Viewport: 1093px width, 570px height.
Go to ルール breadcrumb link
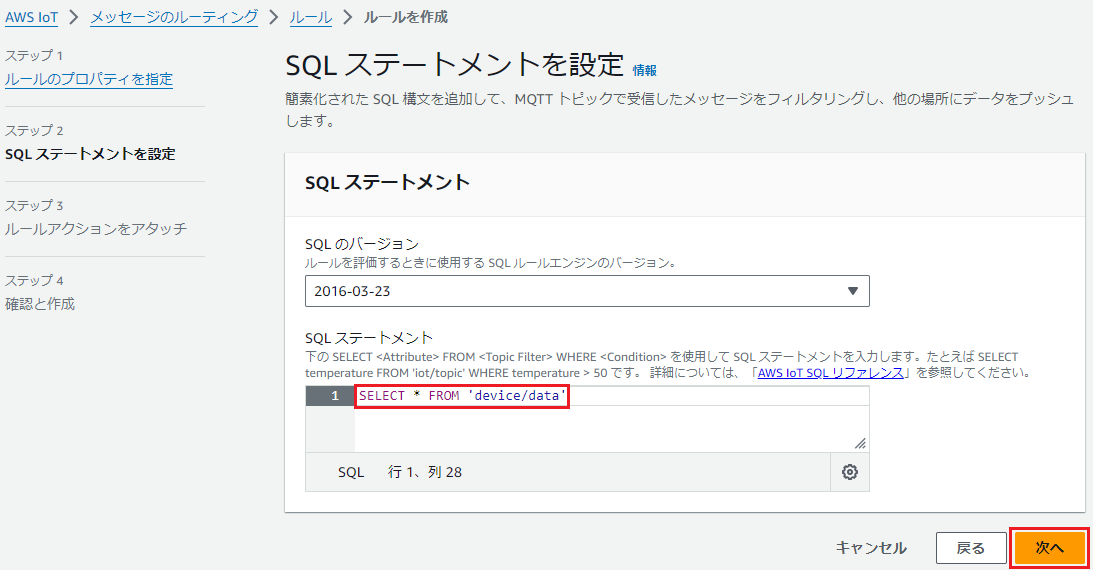pos(311,17)
